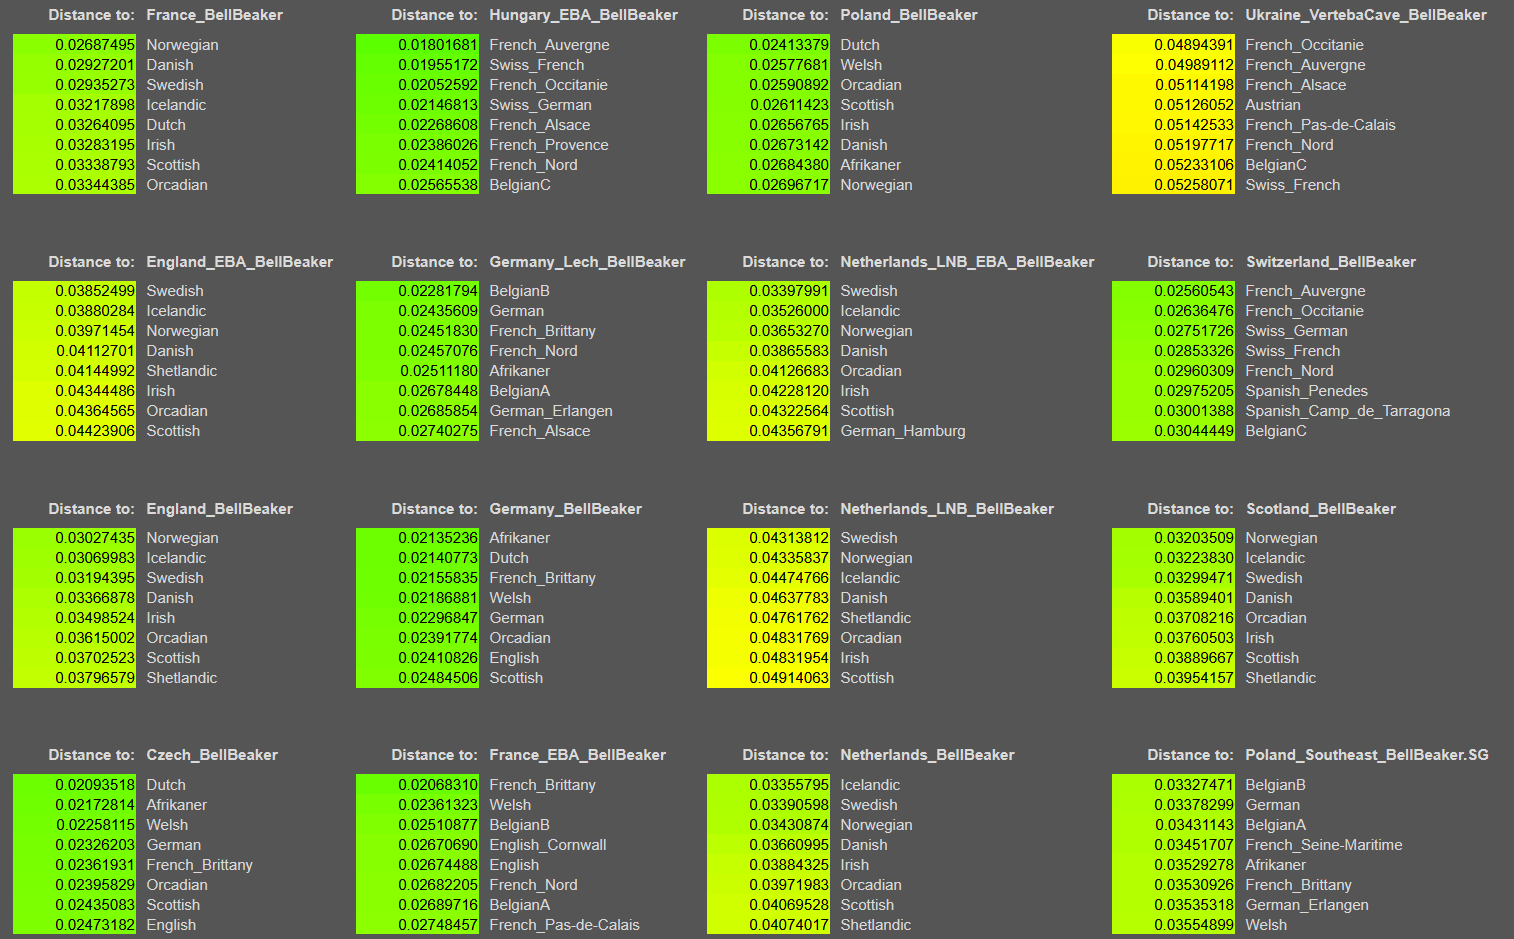Click the distance value 0.02687495
The image size is (1514, 939).
pos(95,45)
